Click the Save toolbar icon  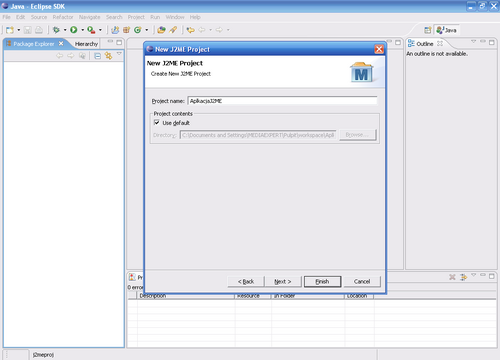click(28, 30)
